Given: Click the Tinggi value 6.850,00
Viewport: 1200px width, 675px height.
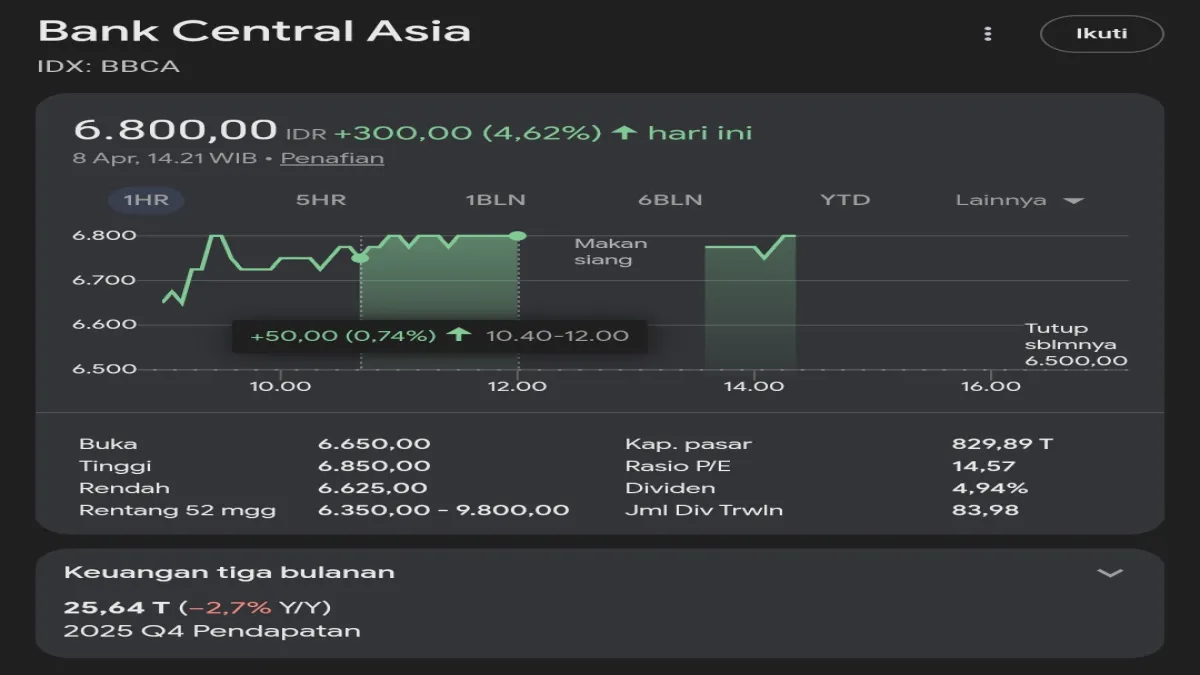Looking at the screenshot, I should pos(374,466).
